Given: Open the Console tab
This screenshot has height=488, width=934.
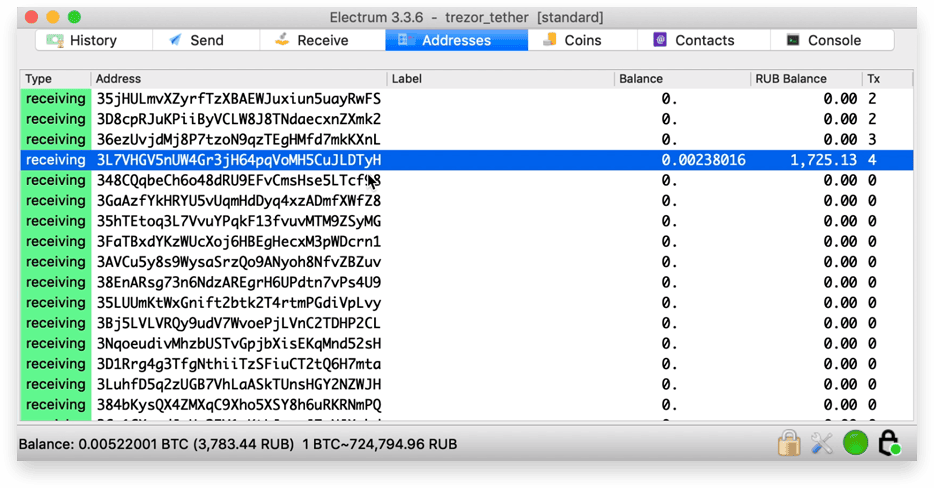Looking at the screenshot, I should pos(833,40).
